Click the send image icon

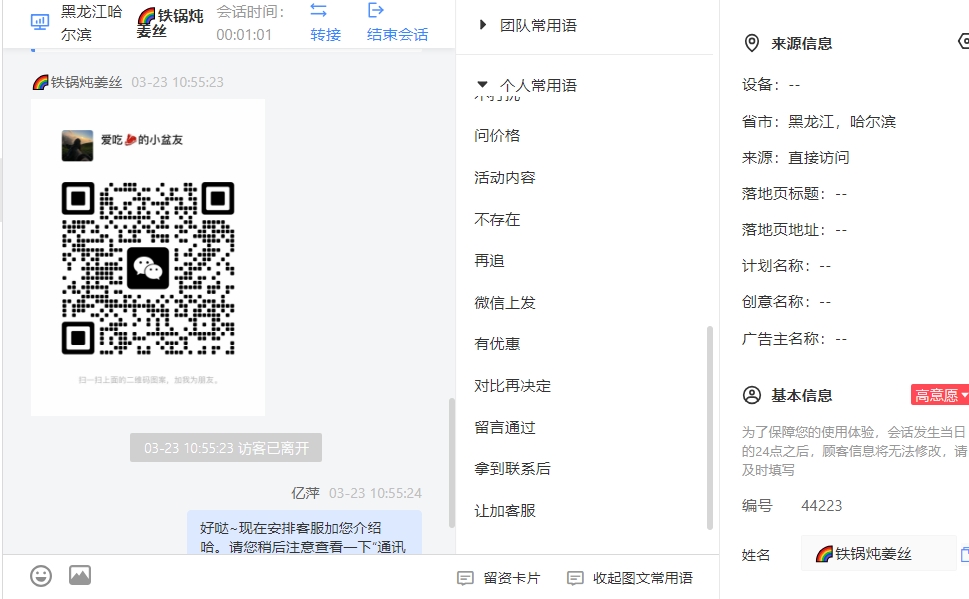coord(80,576)
